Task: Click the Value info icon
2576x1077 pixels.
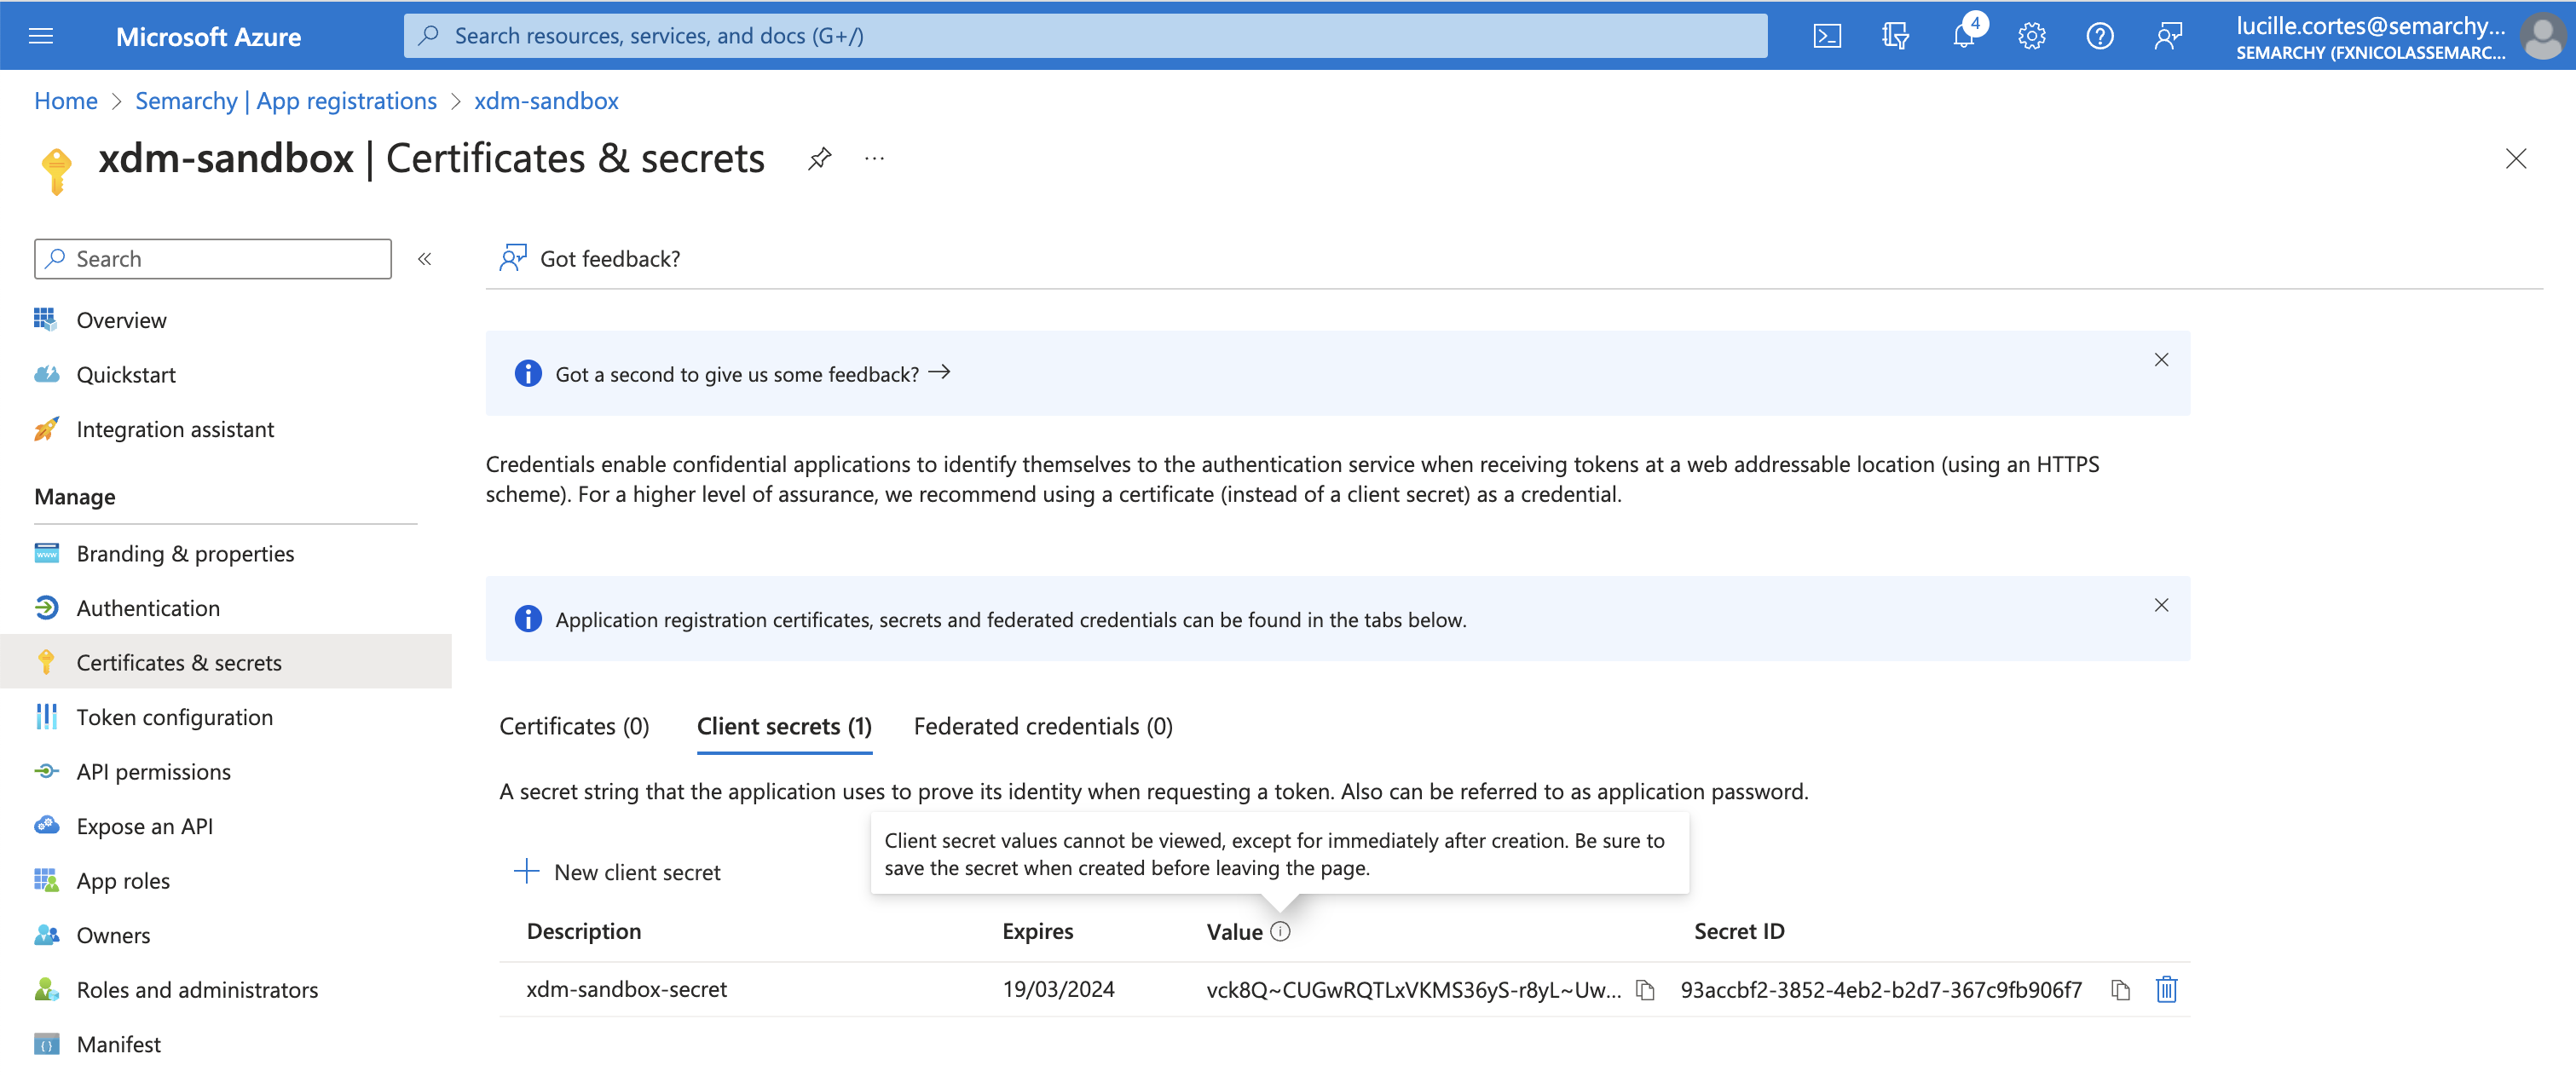Action: [x=1280, y=931]
